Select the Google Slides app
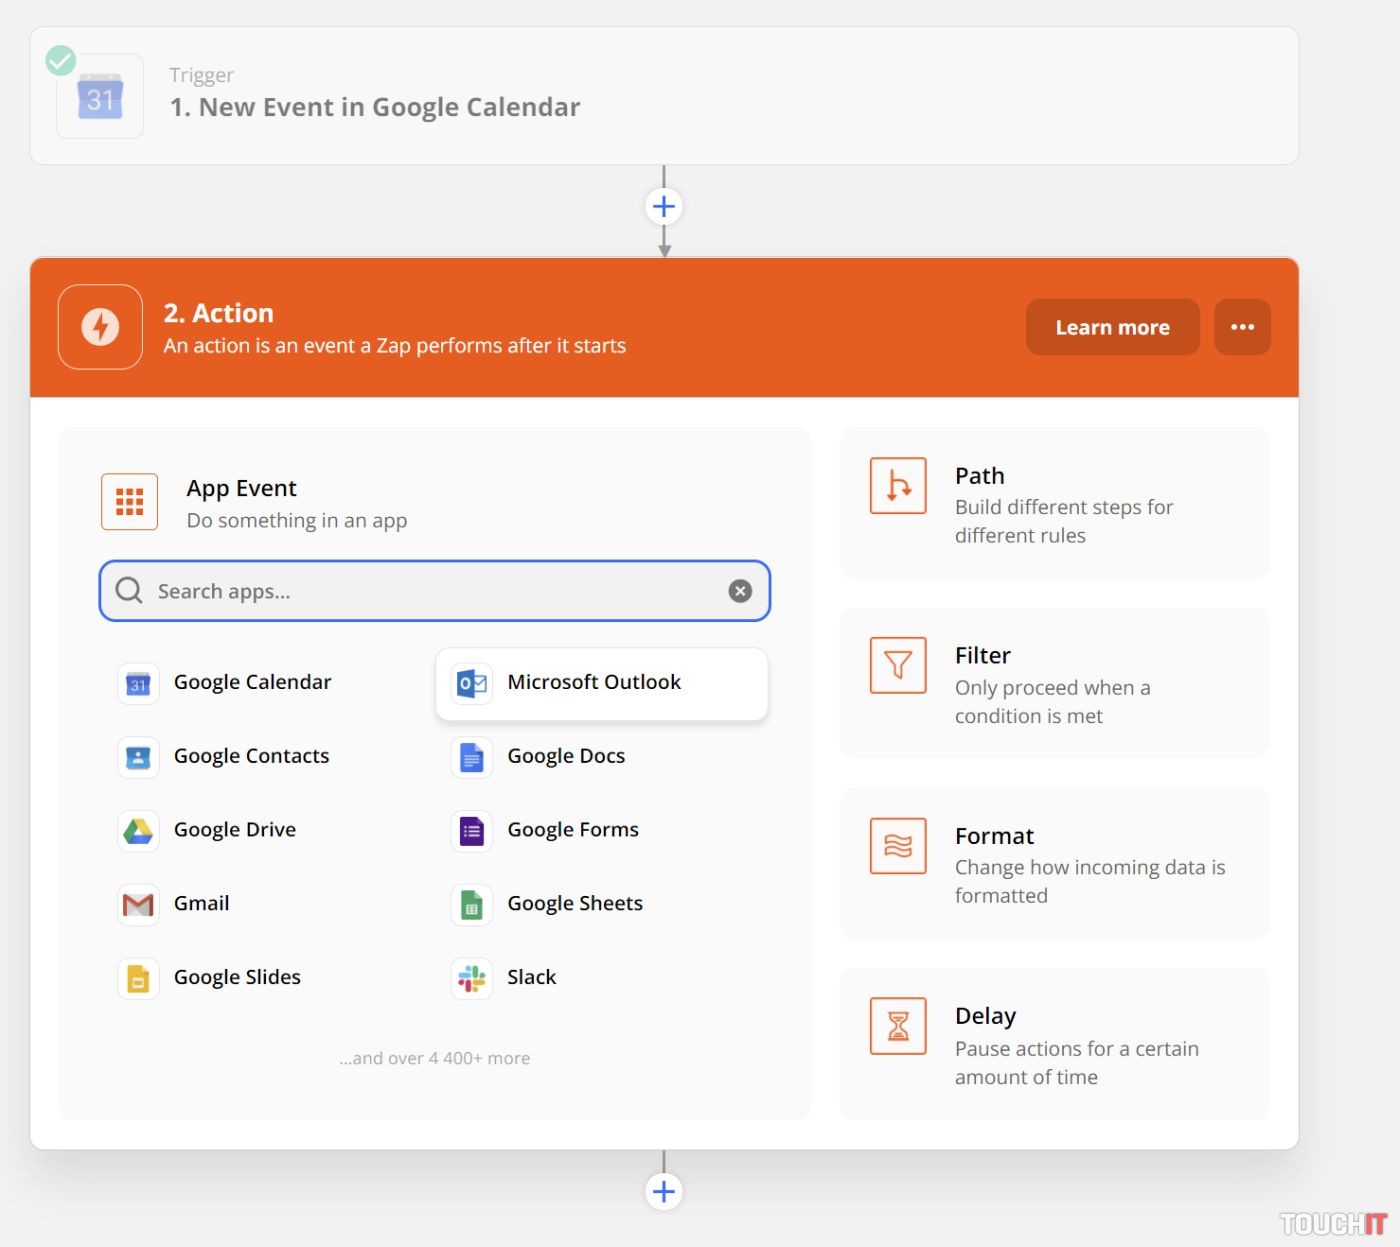Viewport: 1400px width, 1247px height. 236,978
